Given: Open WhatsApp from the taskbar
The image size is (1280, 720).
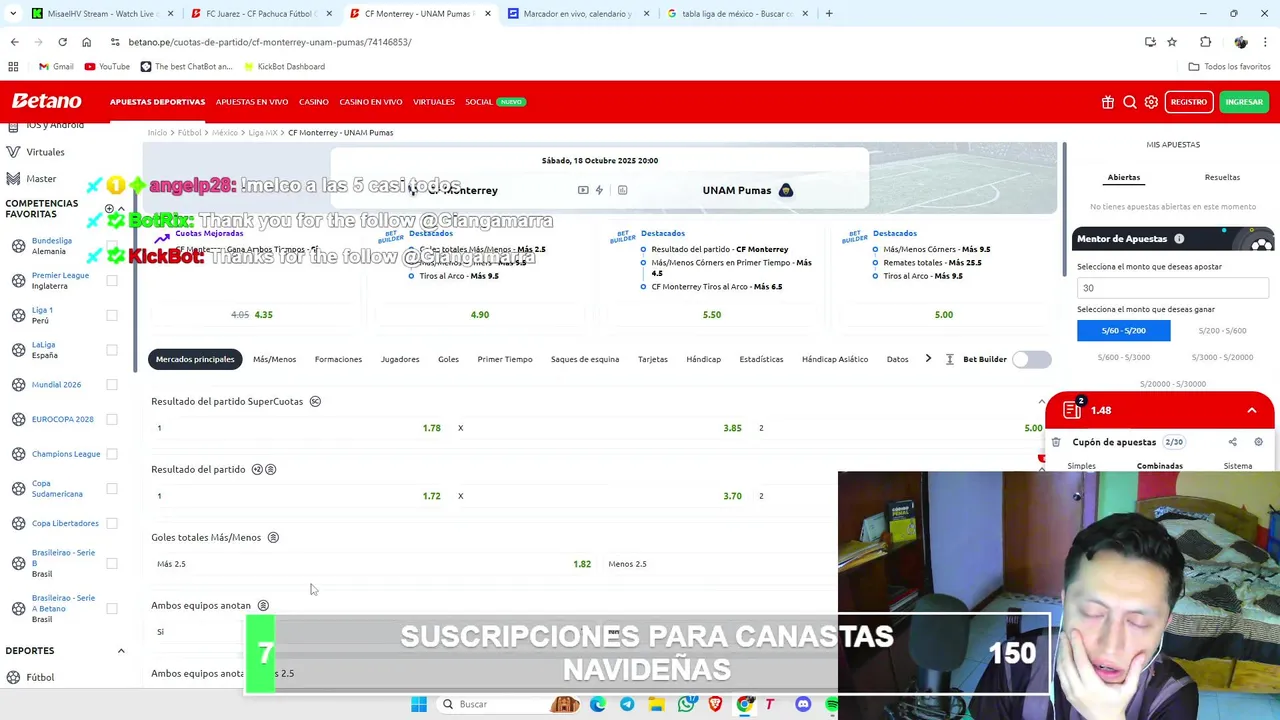Looking at the screenshot, I should click(x=686, y=704).
